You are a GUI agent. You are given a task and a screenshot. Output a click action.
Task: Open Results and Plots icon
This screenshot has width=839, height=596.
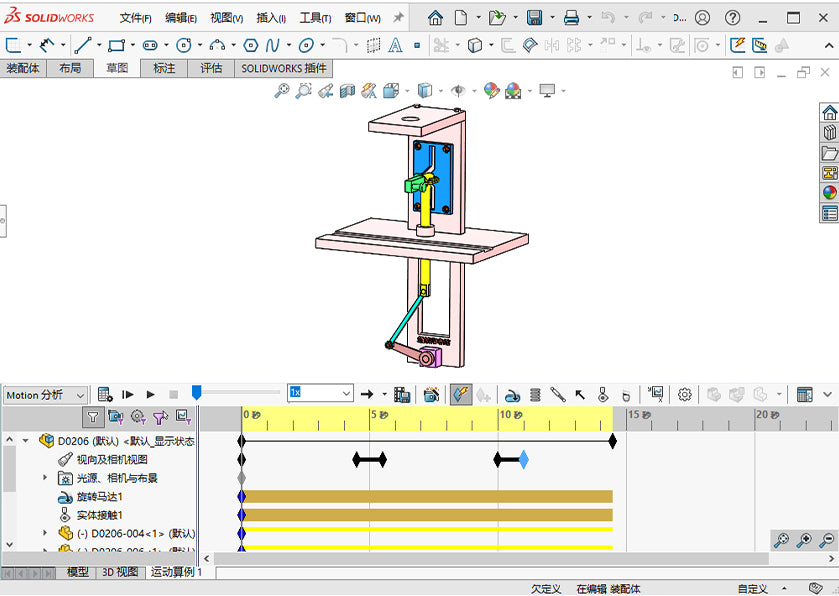pos(655,394)
